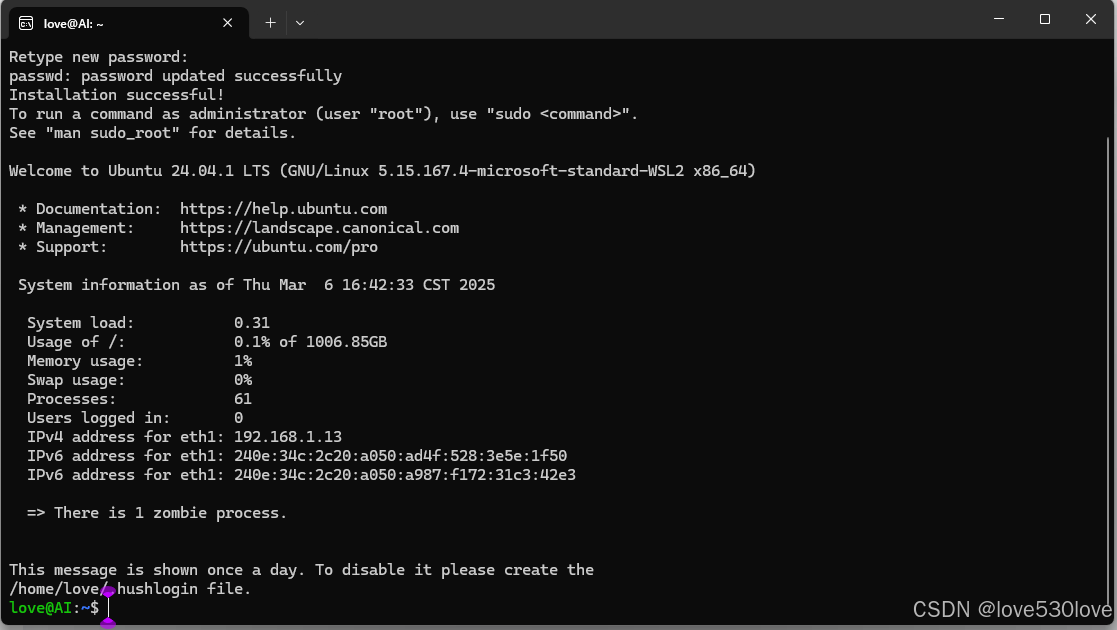Close the love@AI: ~ tab
Viewport: 1117px width, 630px height.
tap(227, 23)
